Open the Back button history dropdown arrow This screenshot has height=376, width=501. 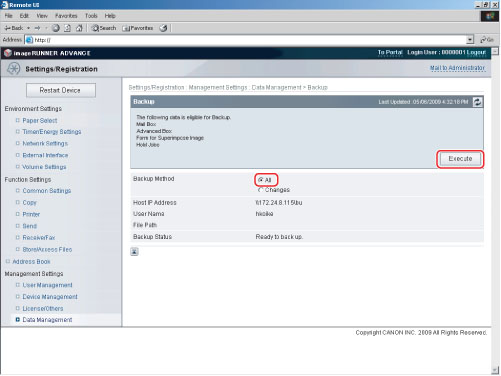tap(28, 28)
